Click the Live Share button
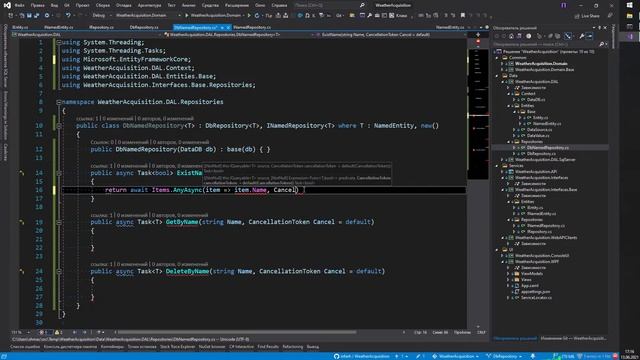The width and height of the screenshot is (640, 360). click(x=587, y=16)
